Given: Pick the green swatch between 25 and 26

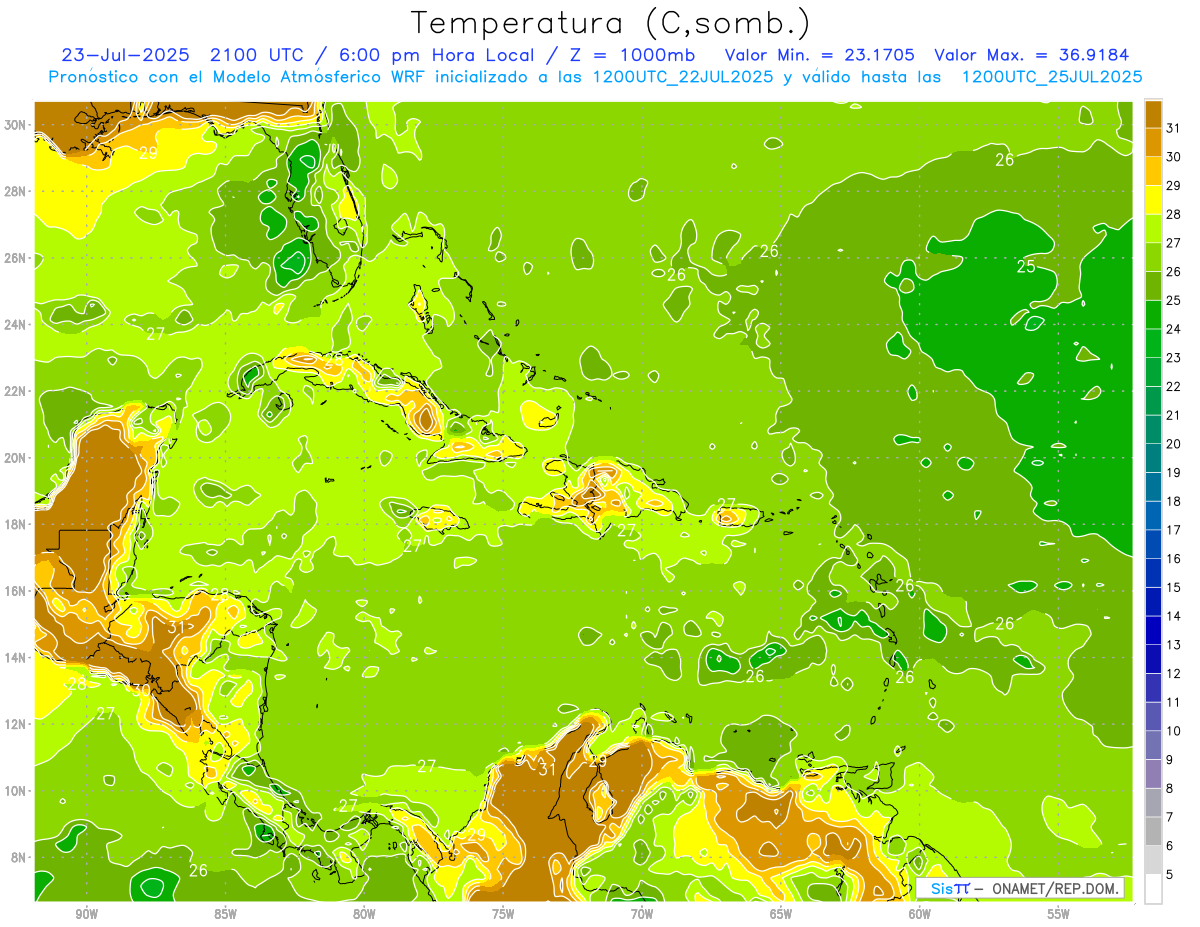Looking at the screenshot, I should click(1153, 286).
